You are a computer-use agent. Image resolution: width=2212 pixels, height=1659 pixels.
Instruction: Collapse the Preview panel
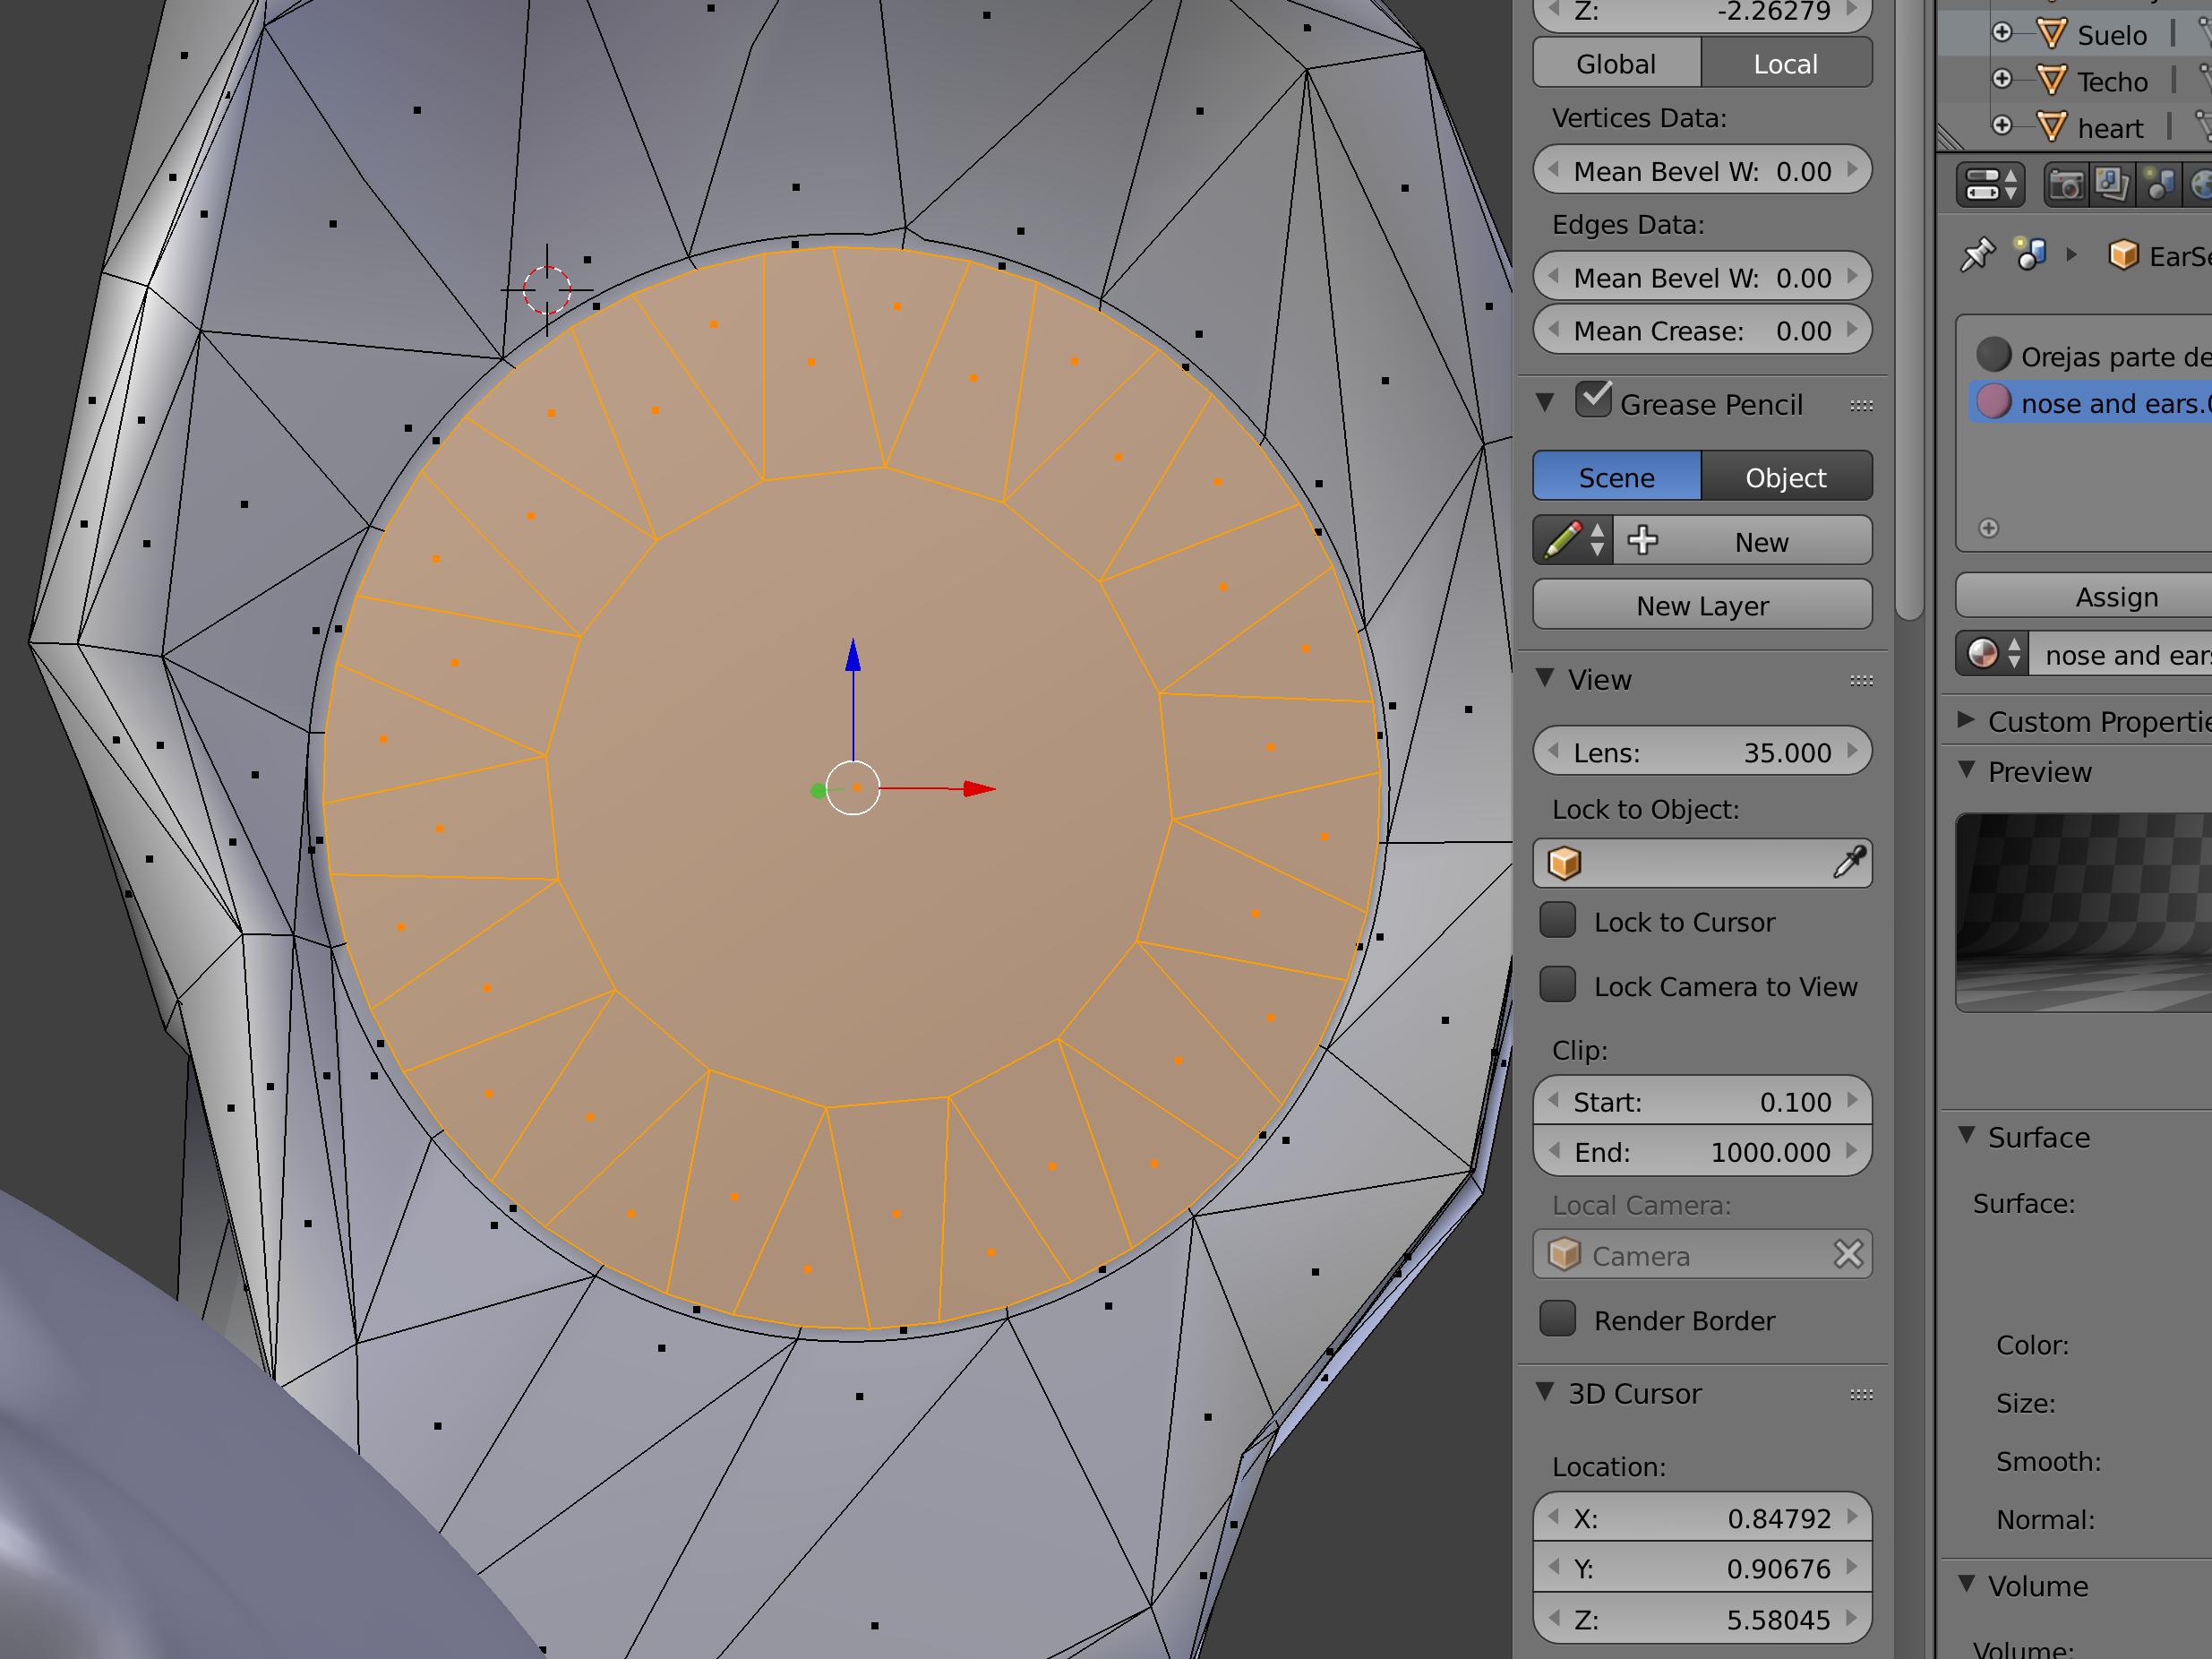1966,770
